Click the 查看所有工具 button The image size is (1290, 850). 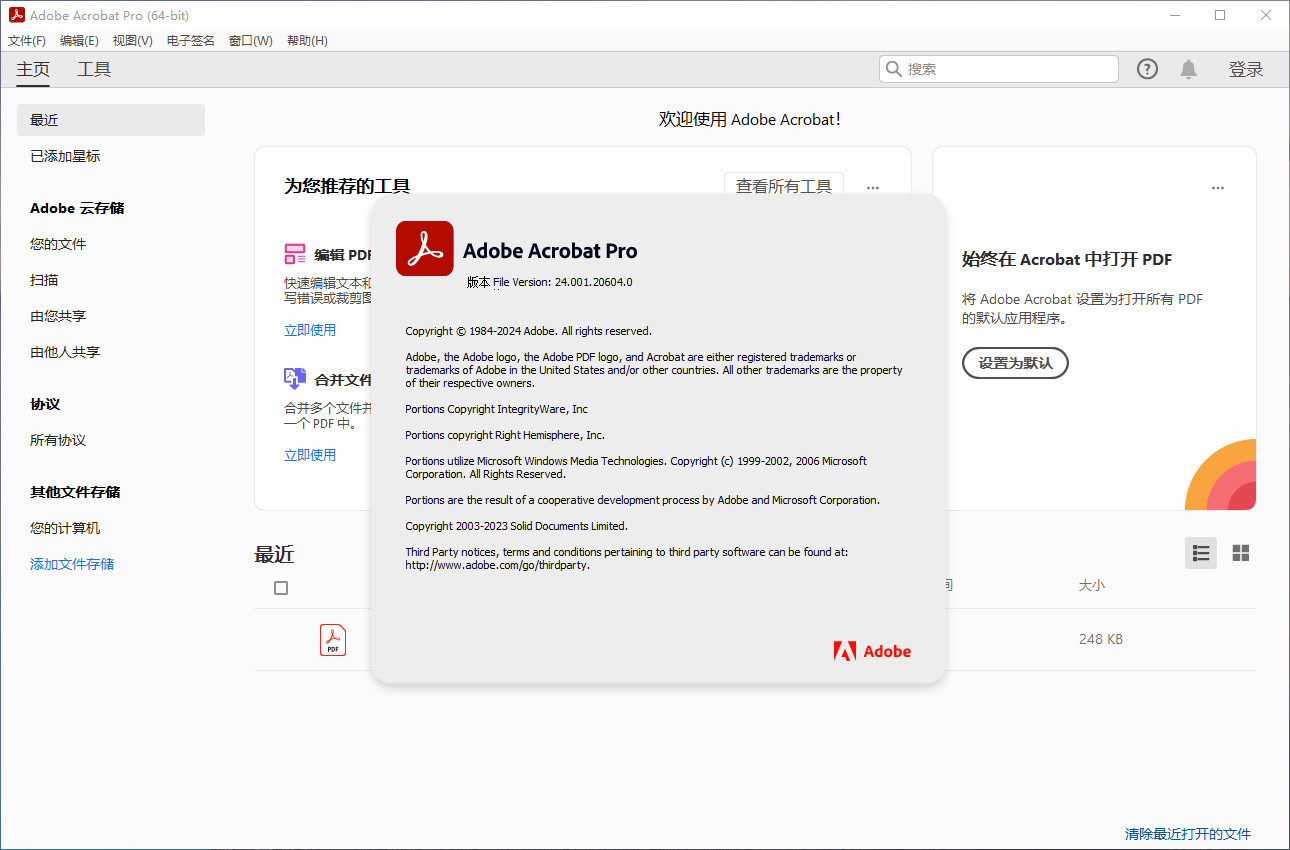coord(784,186)
